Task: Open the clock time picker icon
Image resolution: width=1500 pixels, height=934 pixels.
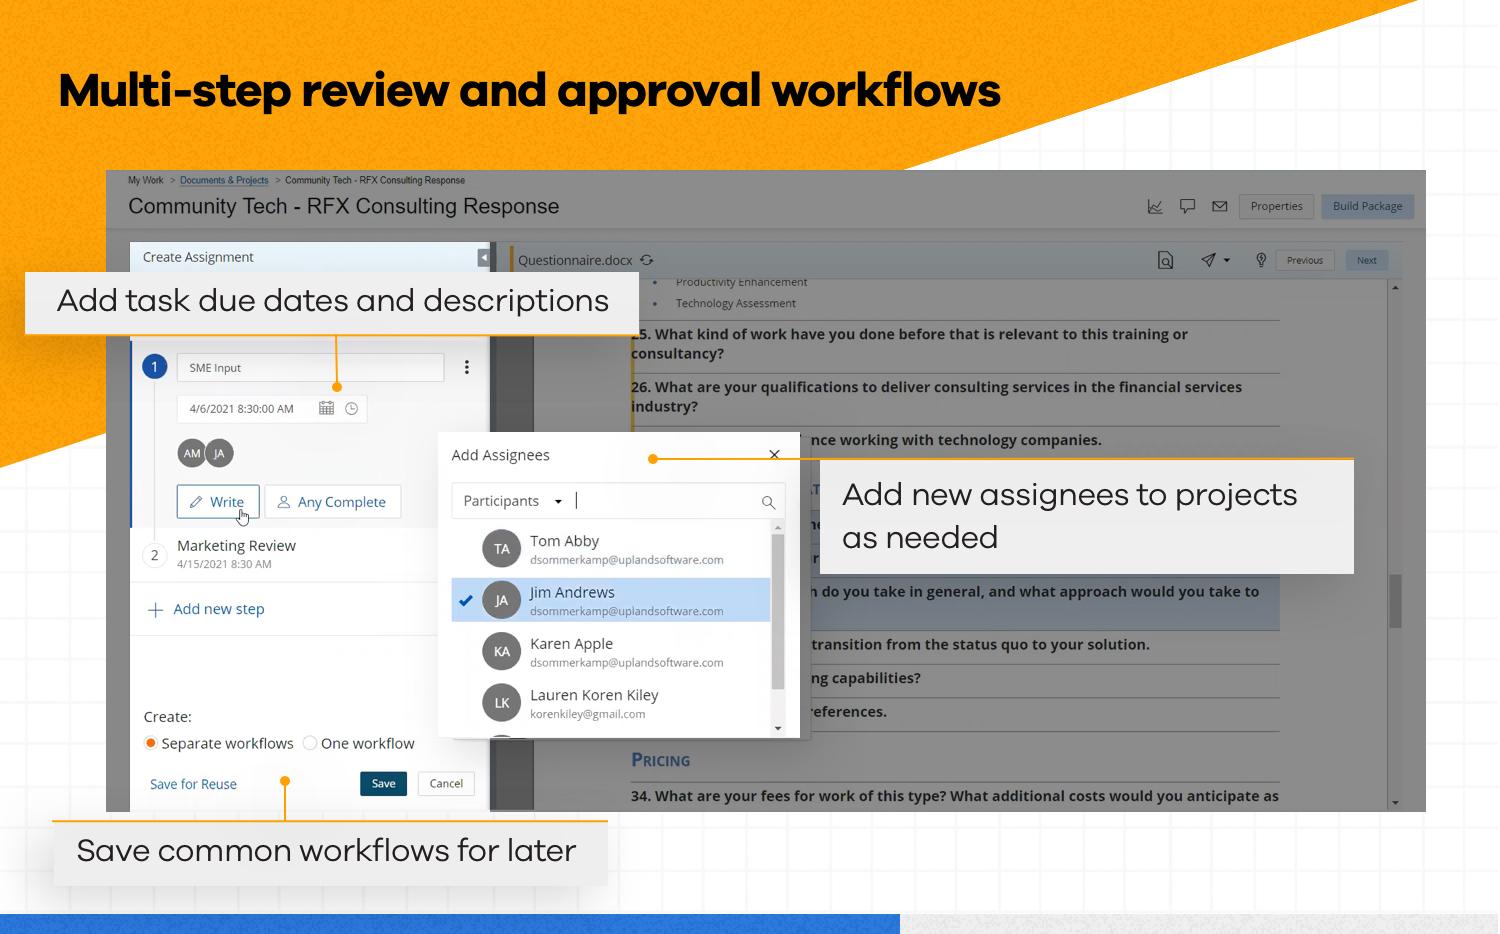Action: point(351,408)
